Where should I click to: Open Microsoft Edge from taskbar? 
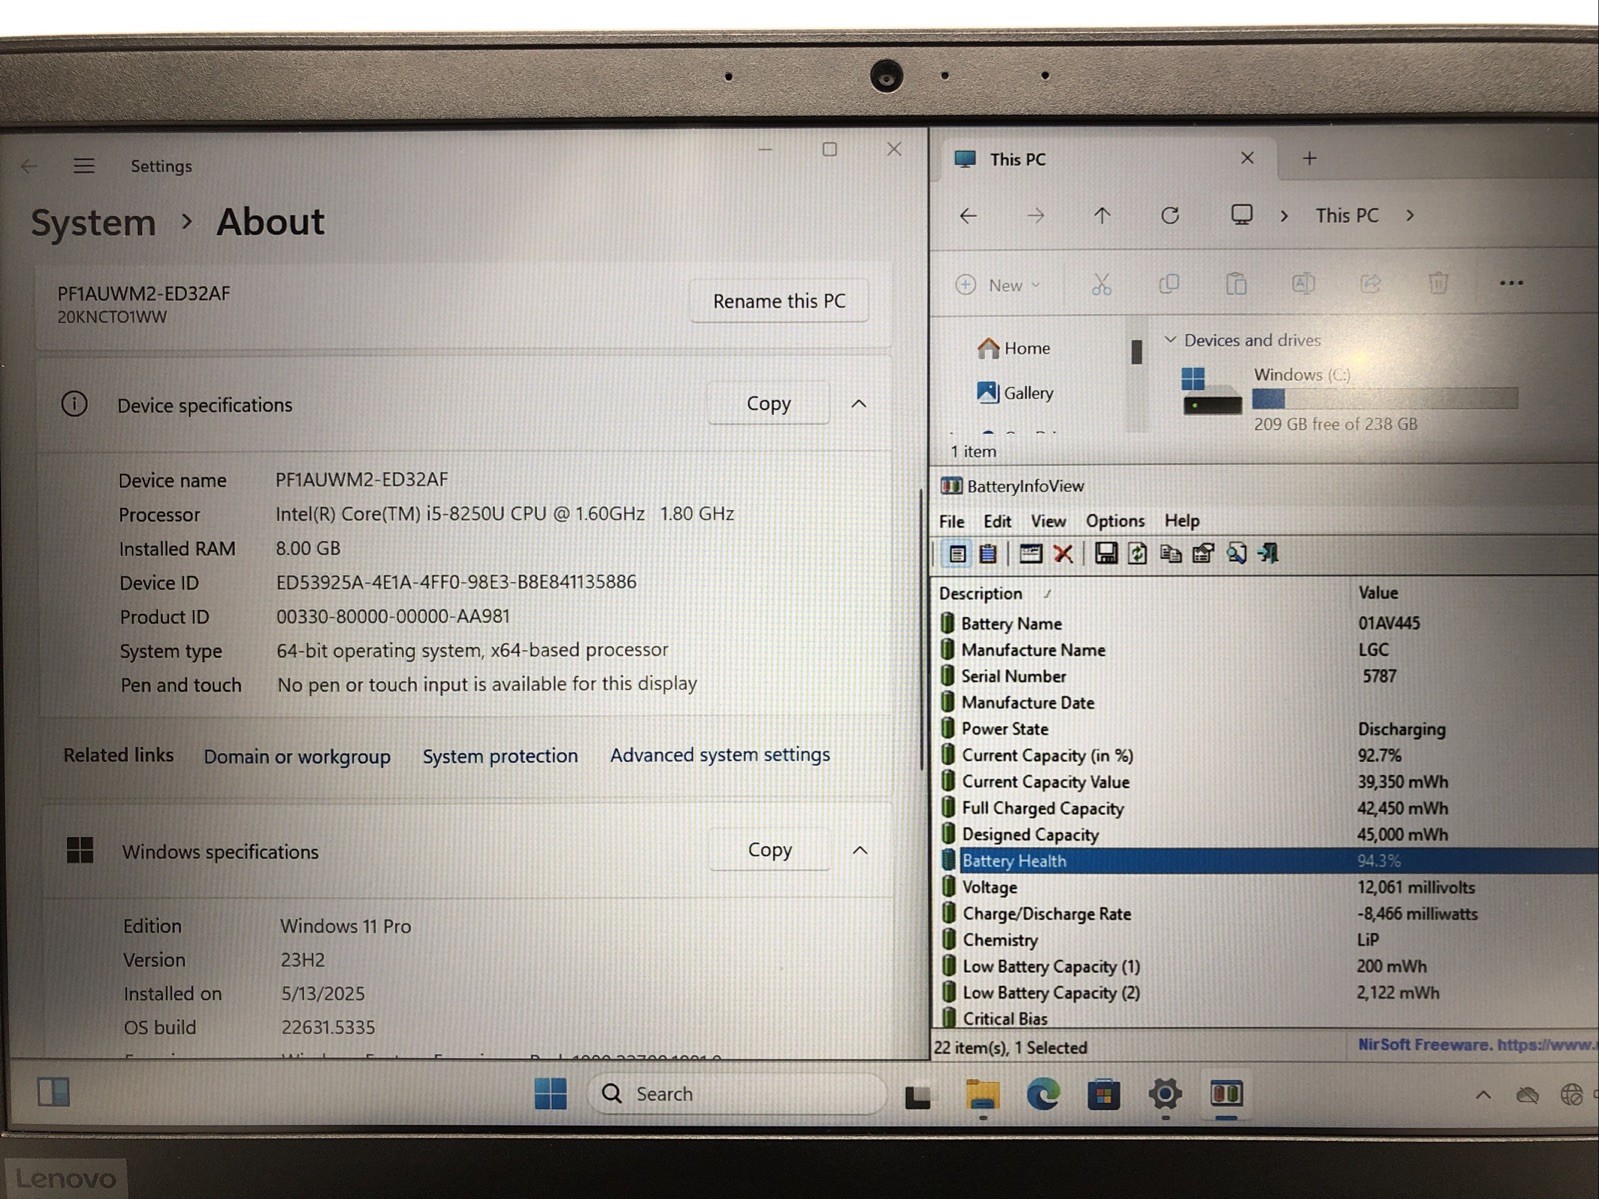(x=1043, y=1094)
